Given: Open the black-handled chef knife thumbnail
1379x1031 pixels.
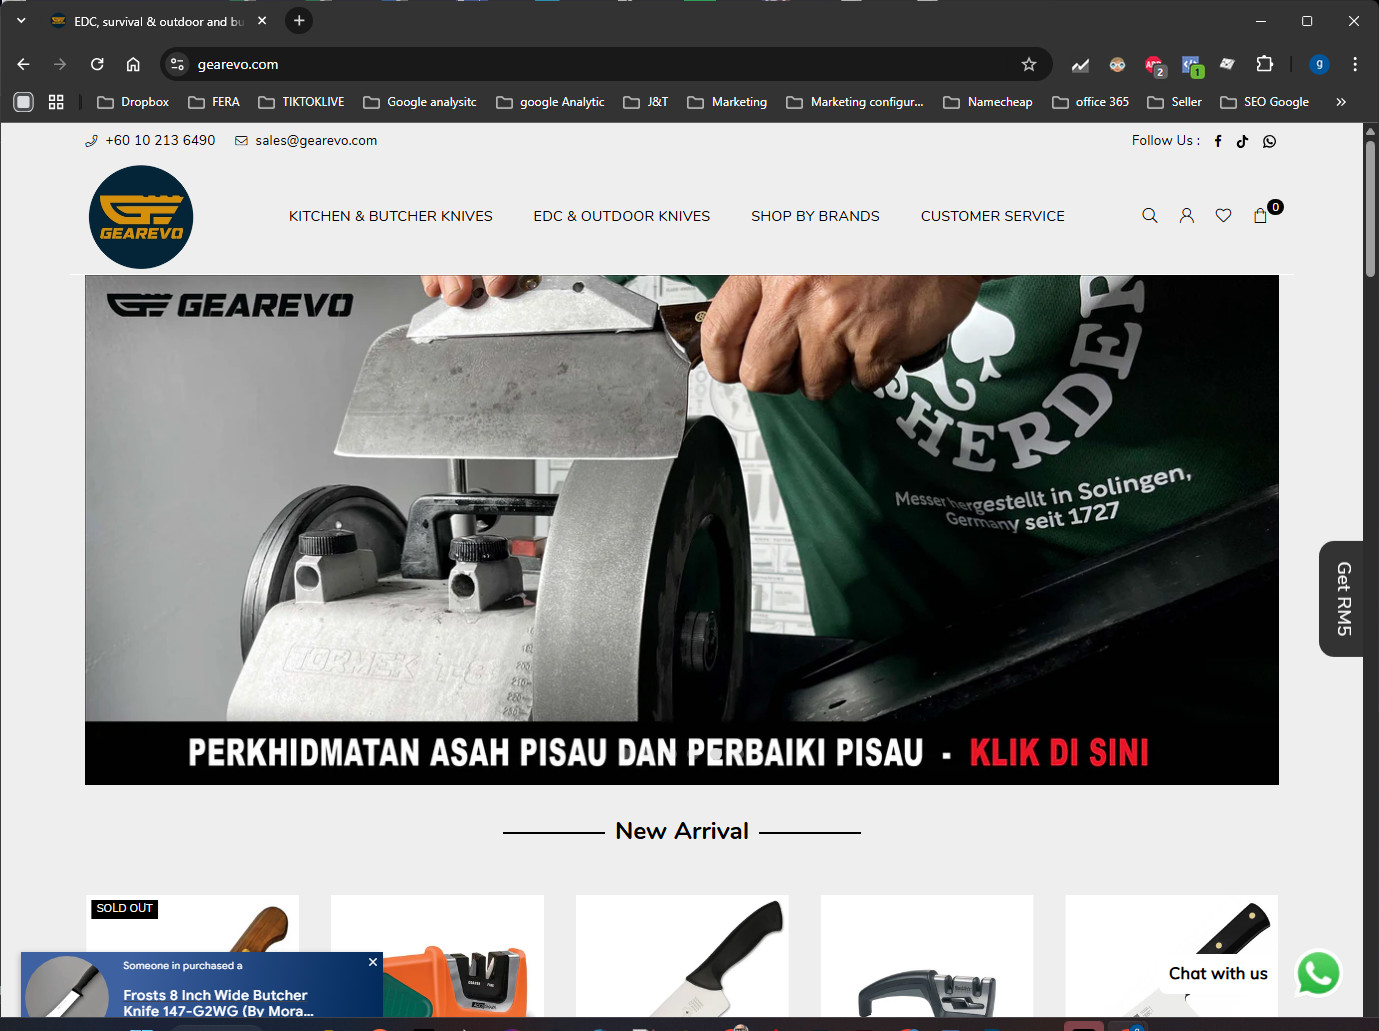Looking at the screenshot, I should pyautogui.click(x=682, y=956).
